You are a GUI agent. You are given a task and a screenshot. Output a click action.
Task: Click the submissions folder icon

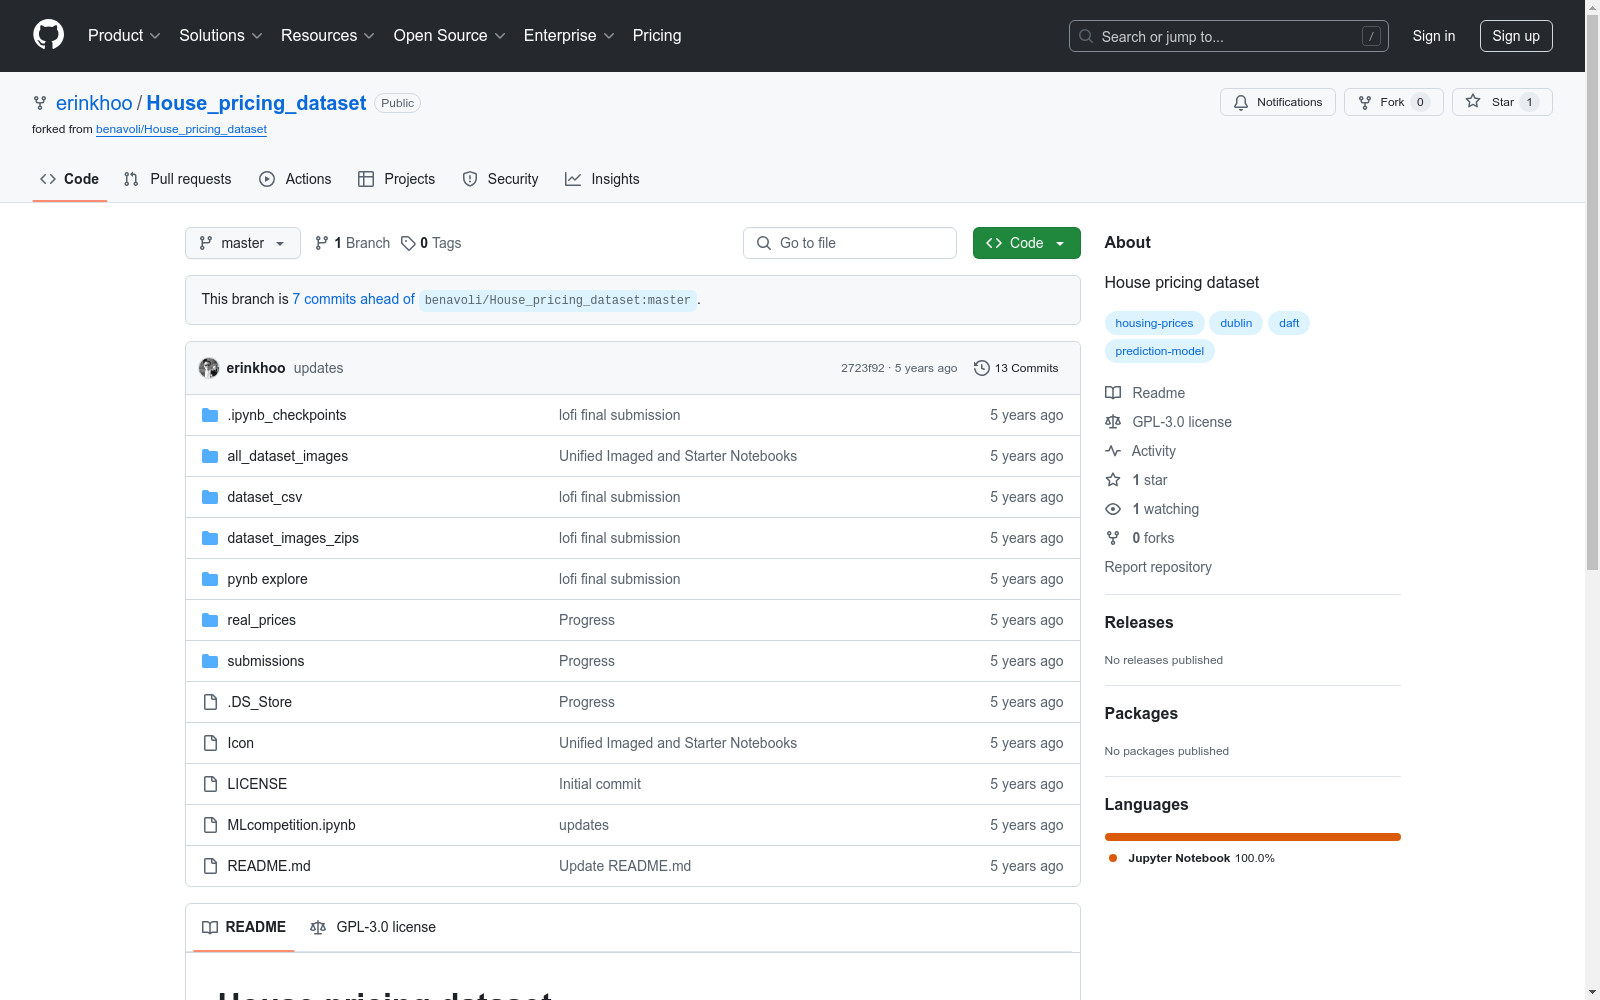210,661
